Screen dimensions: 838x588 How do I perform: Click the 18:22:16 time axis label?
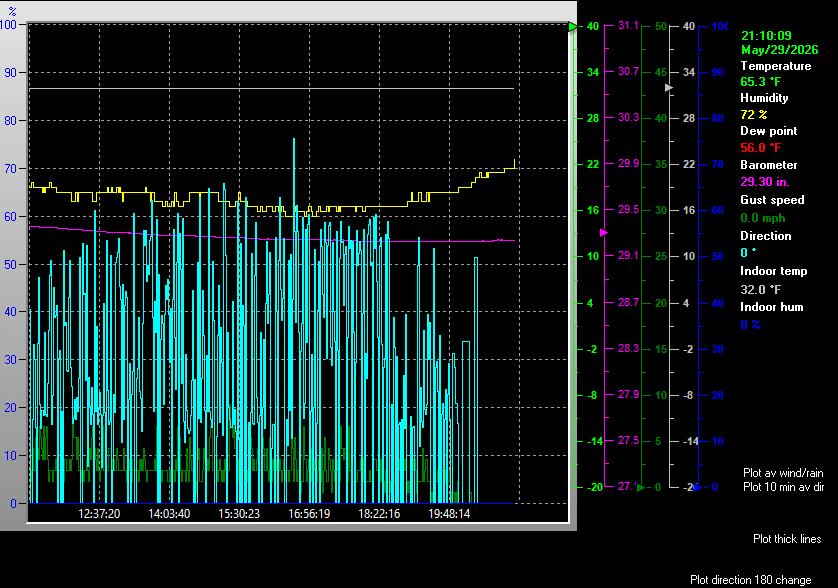pos(379,514)
